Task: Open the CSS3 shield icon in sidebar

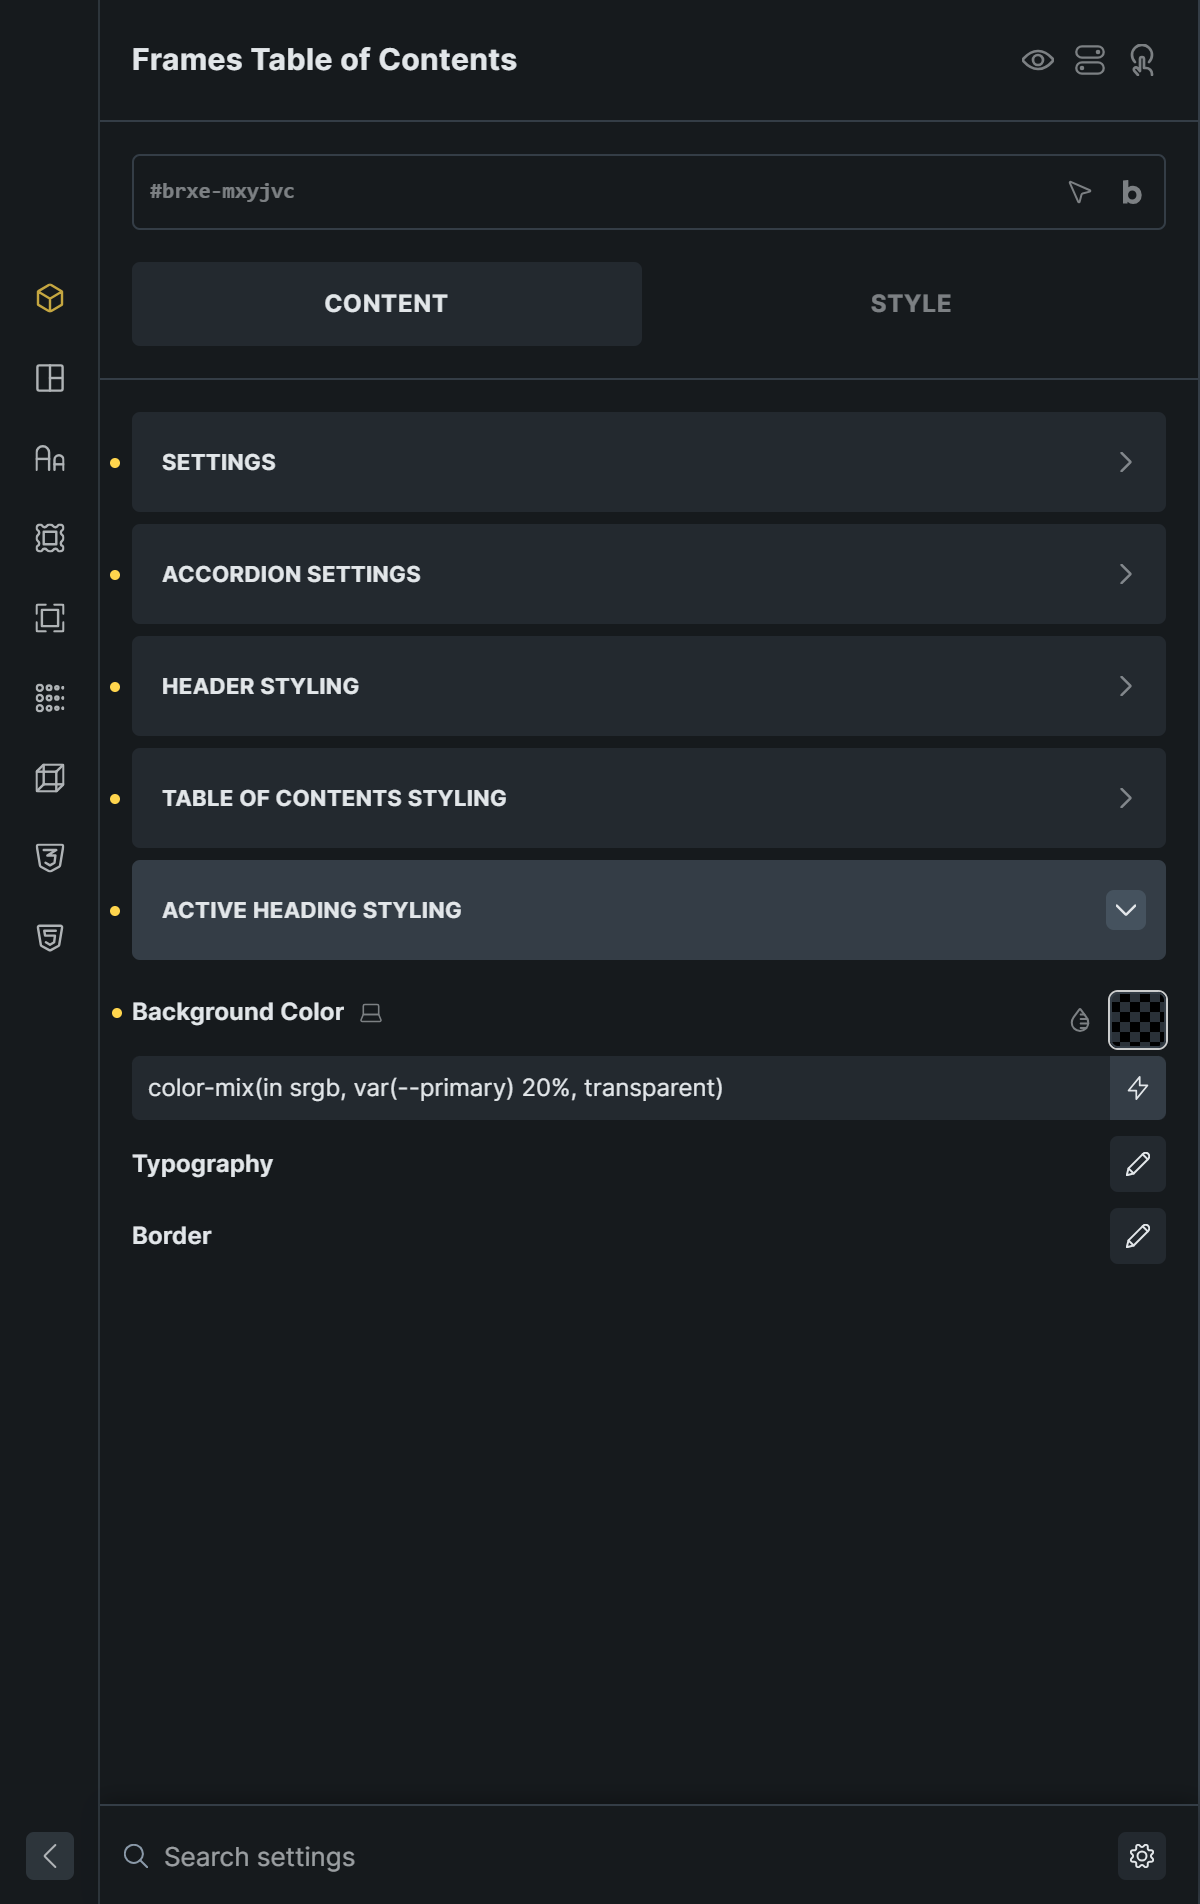Action: [x=50, y=858]
